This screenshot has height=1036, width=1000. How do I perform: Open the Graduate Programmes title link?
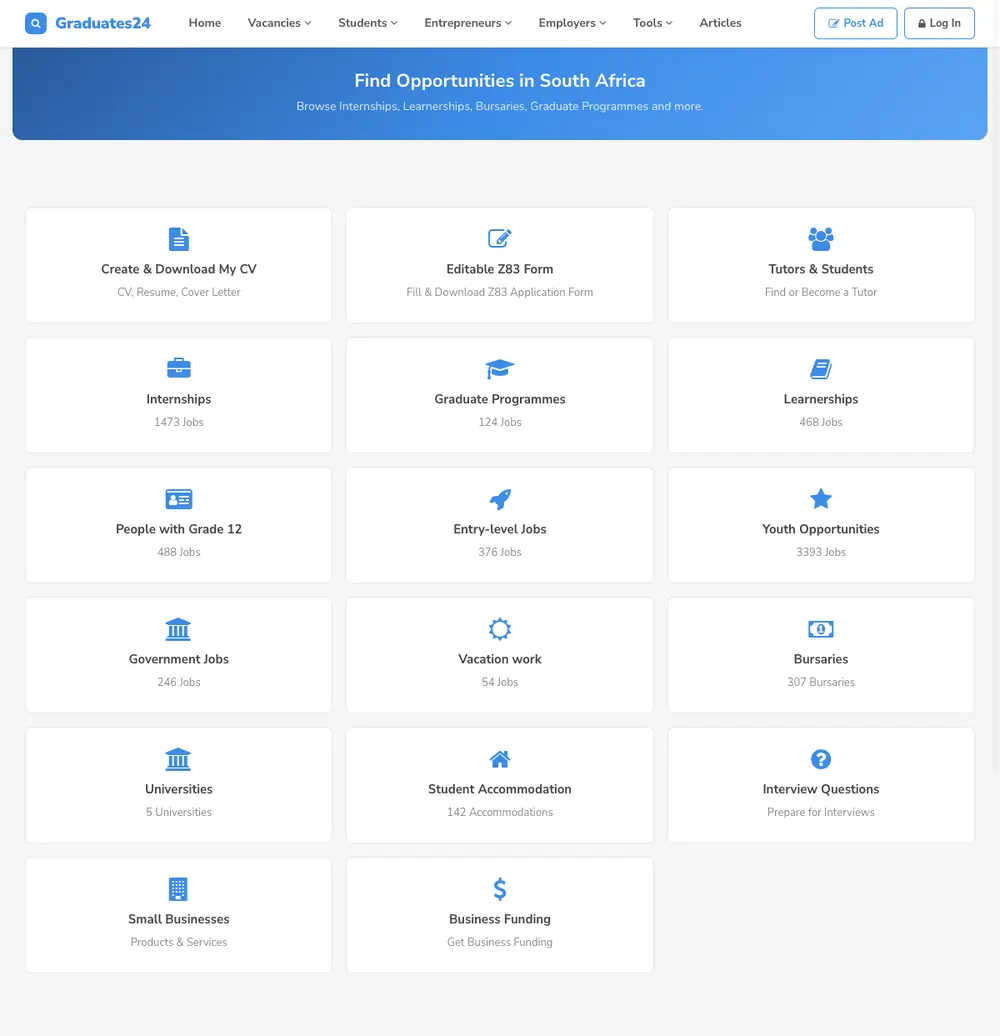pos(499,399)
